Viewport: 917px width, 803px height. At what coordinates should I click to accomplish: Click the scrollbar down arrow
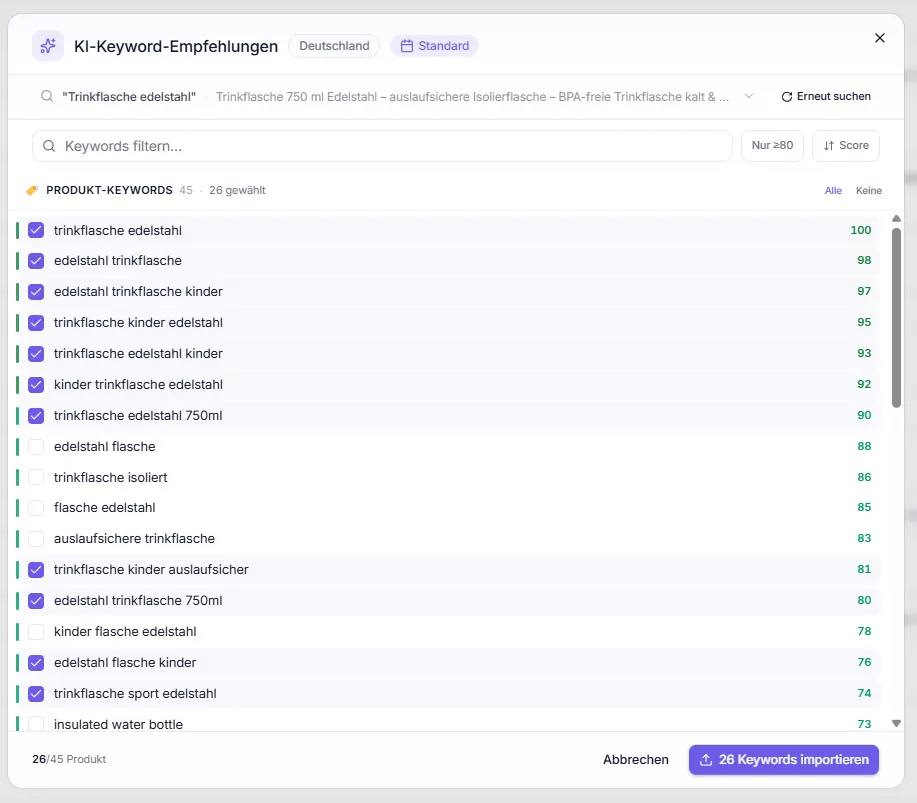[896, 723]
